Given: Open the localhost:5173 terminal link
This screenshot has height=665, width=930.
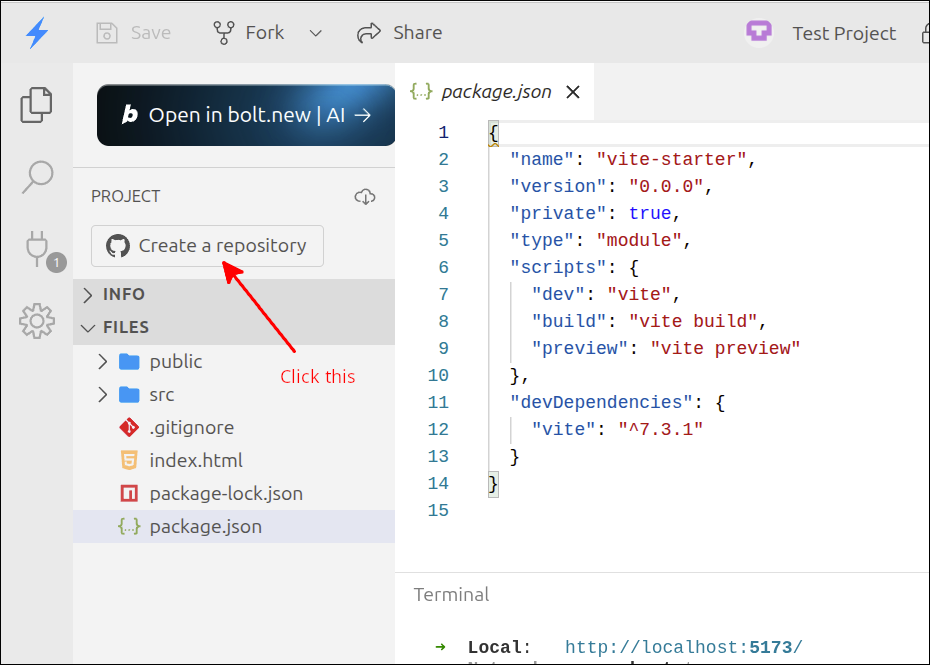Looking at the screenshot, I should 683,647.
